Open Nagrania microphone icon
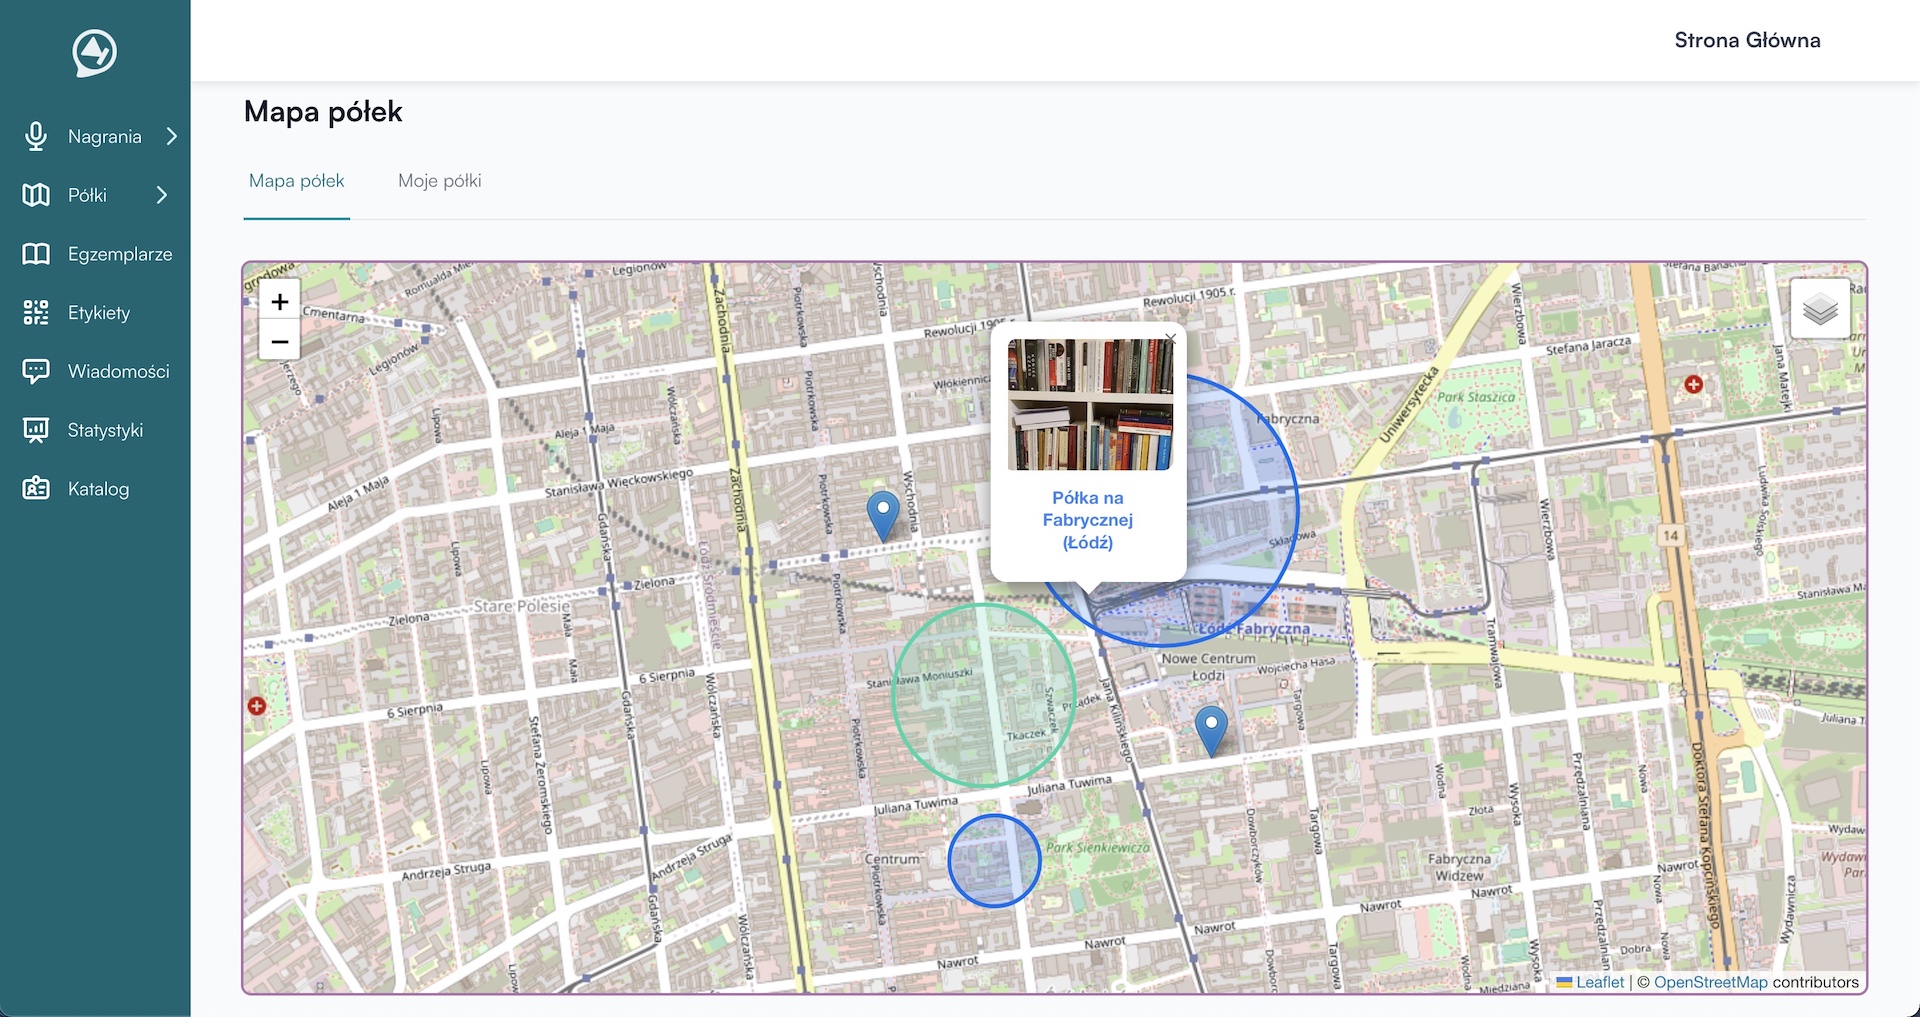The image size is (1920, 1017). (36, 136)
